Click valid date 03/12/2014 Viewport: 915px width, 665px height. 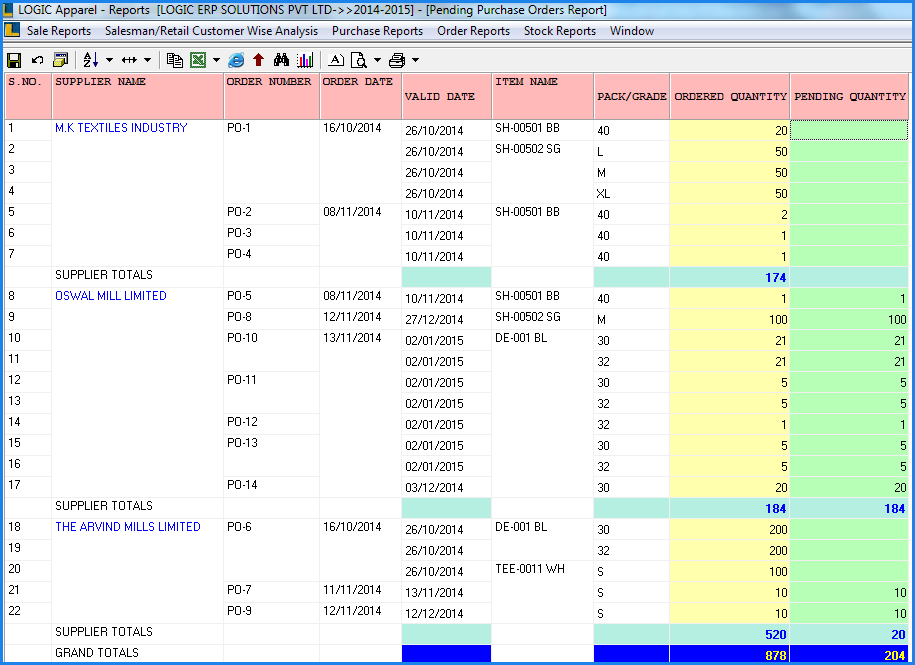pos(434,488)
